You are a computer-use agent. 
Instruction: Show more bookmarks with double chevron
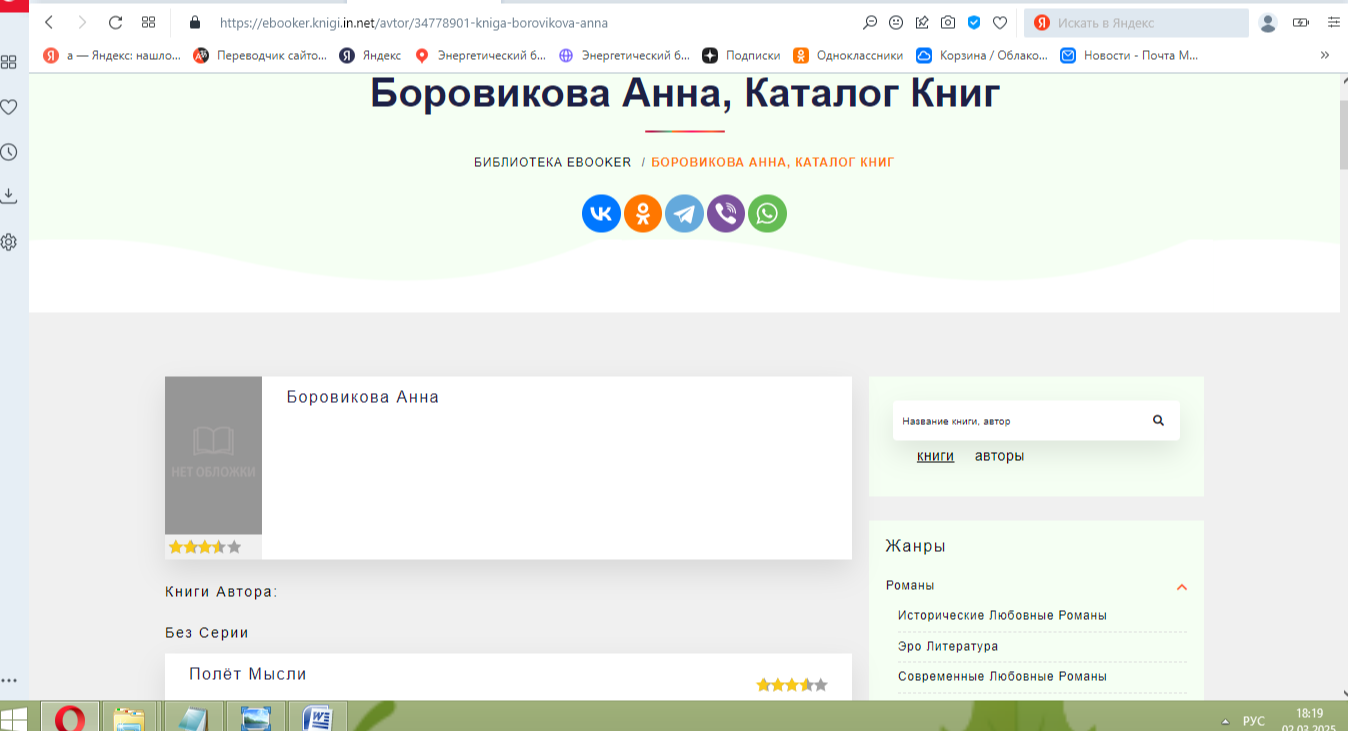[1325, 55]
